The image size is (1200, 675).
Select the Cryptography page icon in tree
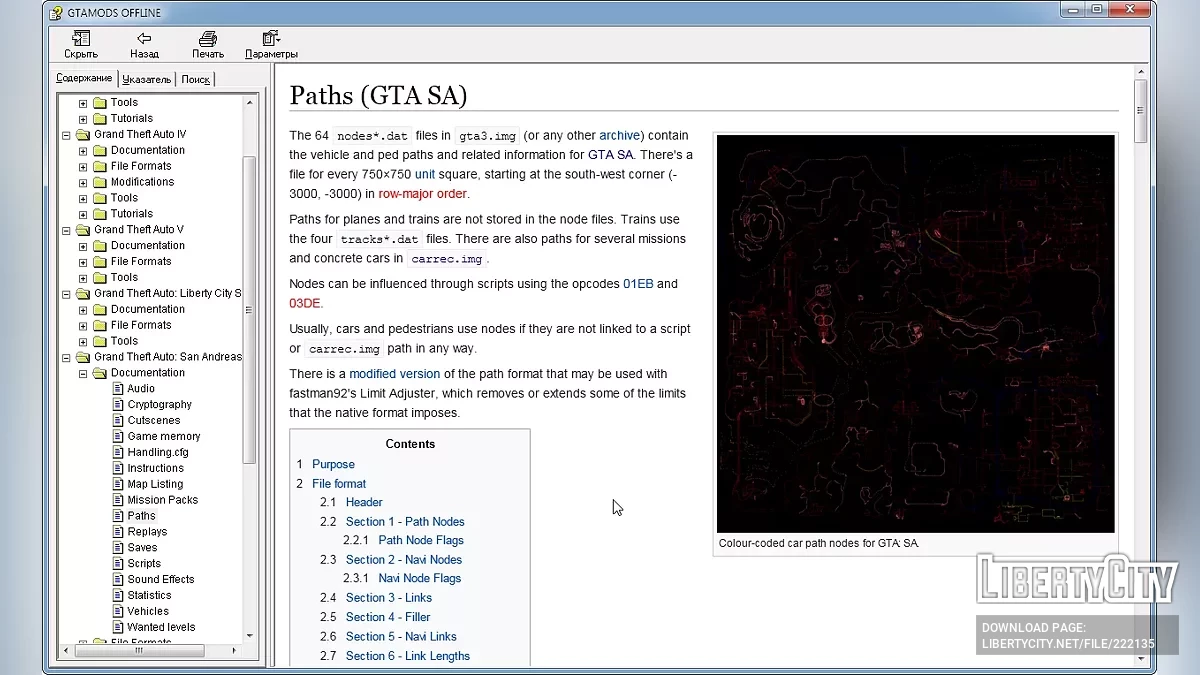tap(118, 405)
